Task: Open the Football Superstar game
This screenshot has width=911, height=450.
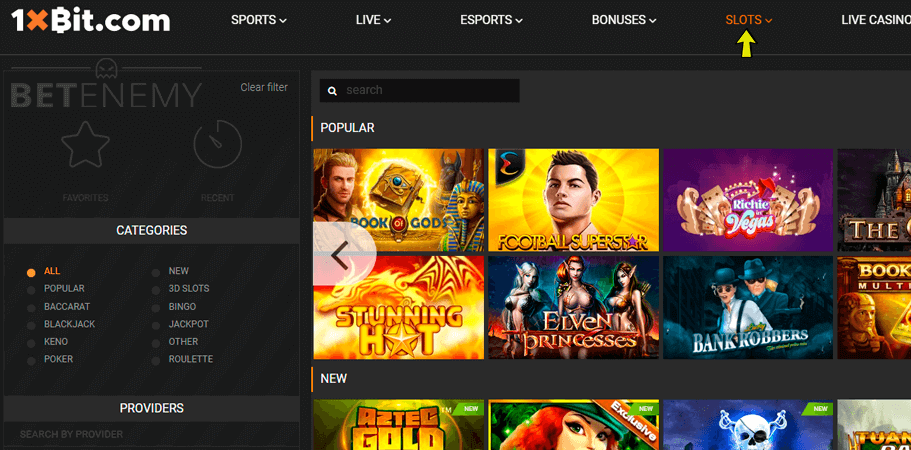Action: [x=573, y=200]
